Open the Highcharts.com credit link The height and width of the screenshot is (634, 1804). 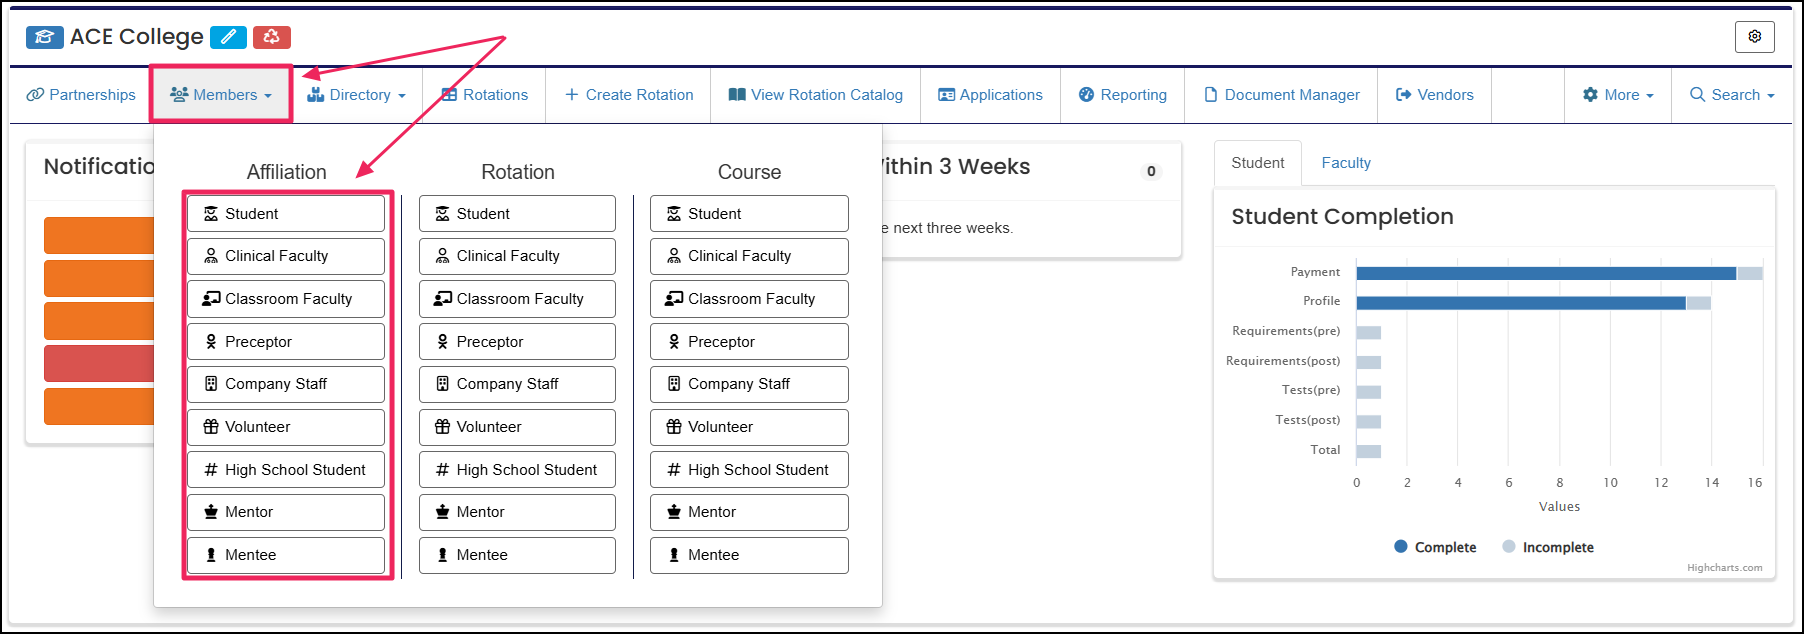click(x=1724, y=568)
